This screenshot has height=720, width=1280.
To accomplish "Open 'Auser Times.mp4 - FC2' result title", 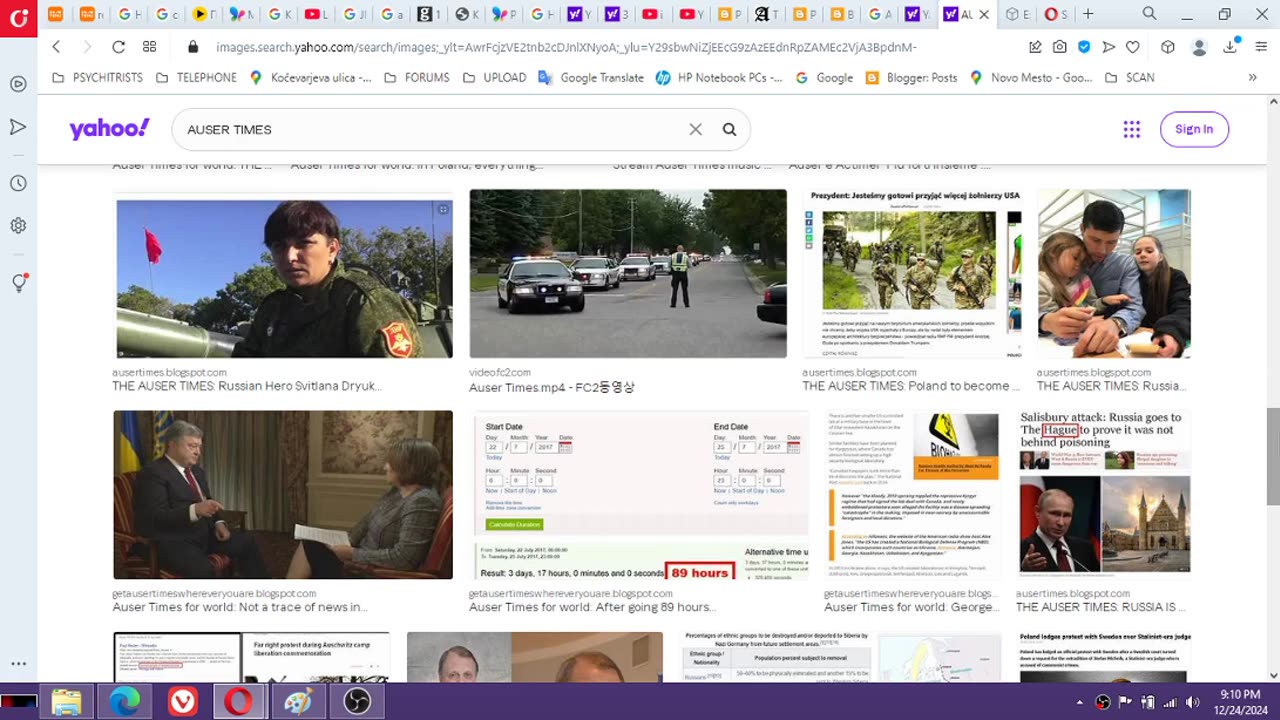I will (x=552, y=387).
